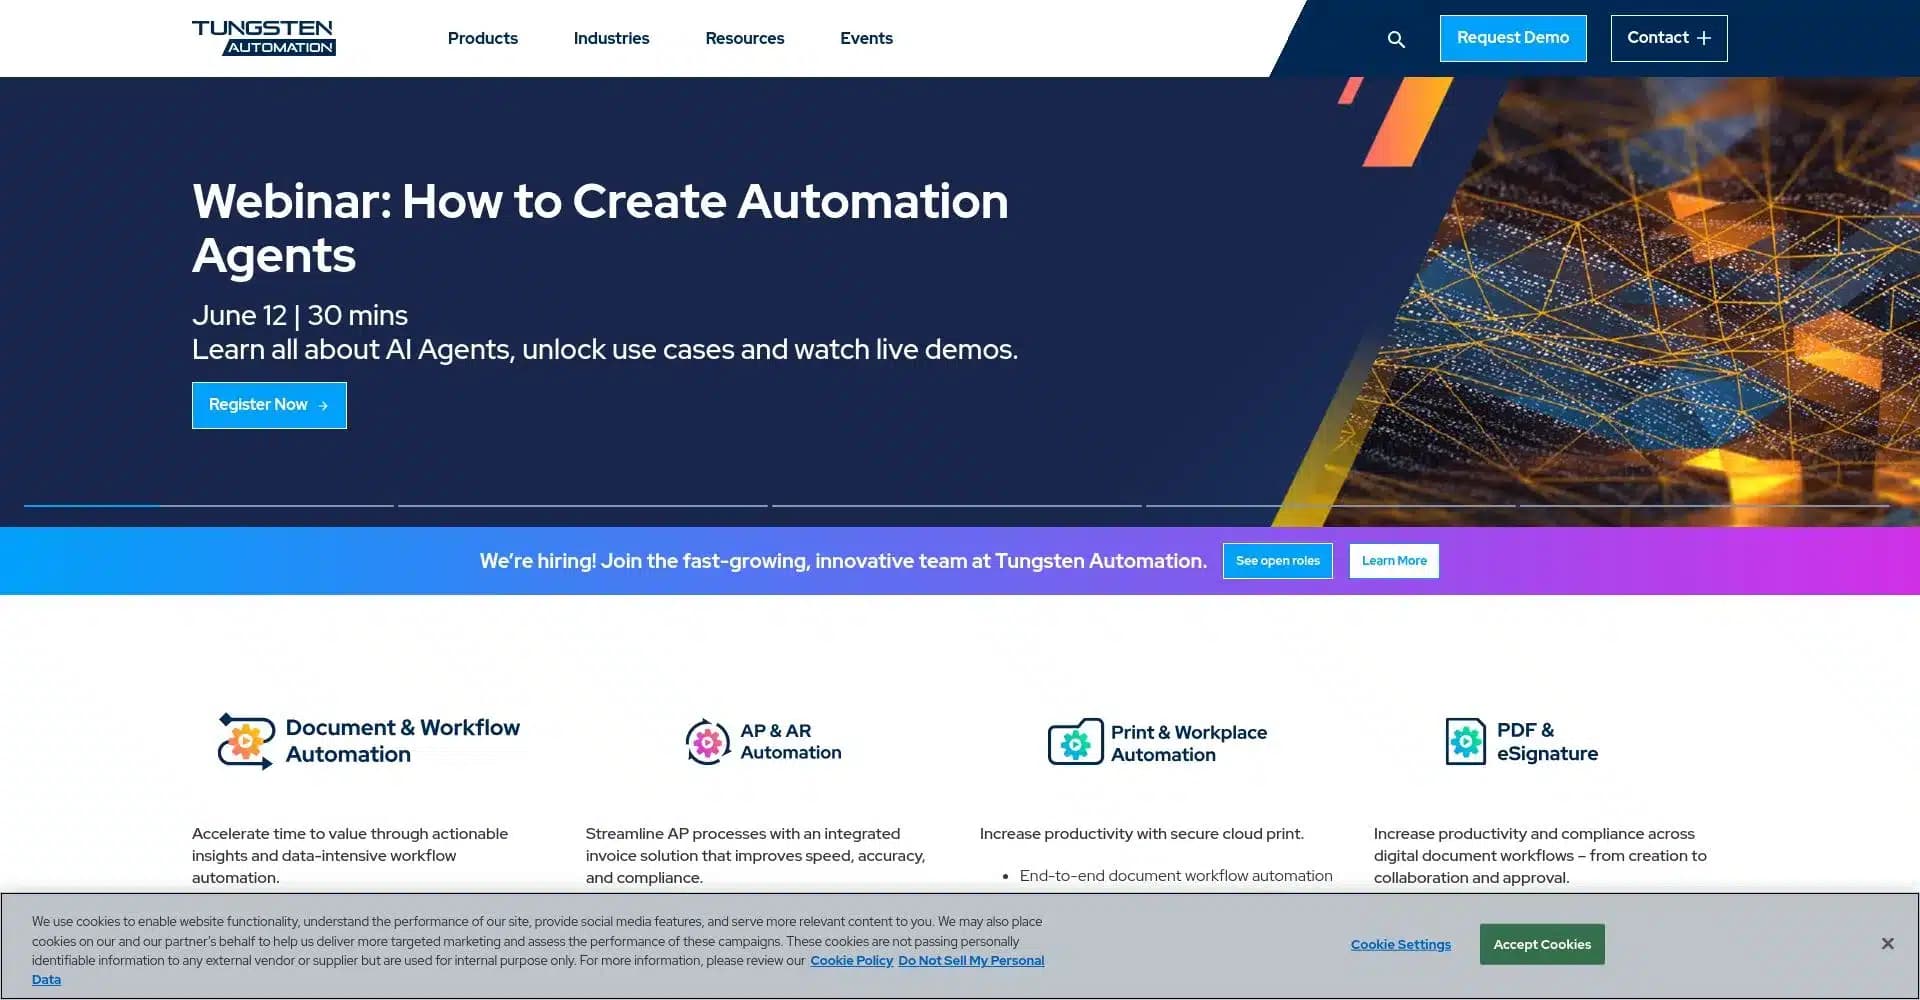Click the Tungsten Automation logo
1920x1000 pixels.
pos(263,38)
